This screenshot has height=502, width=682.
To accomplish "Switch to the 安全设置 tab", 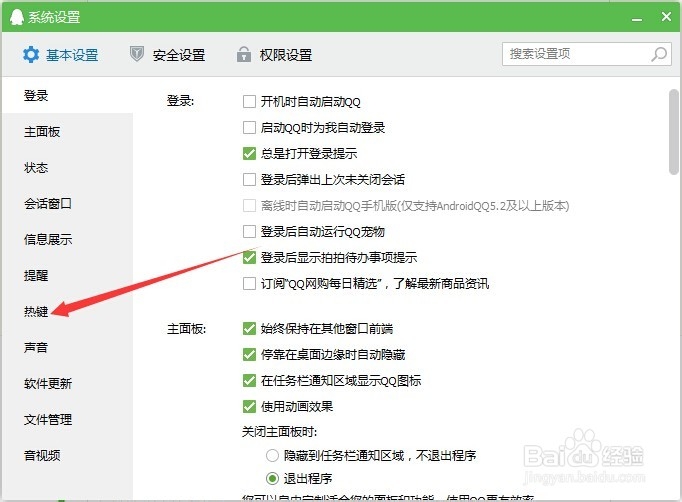I will pos(167,55).
